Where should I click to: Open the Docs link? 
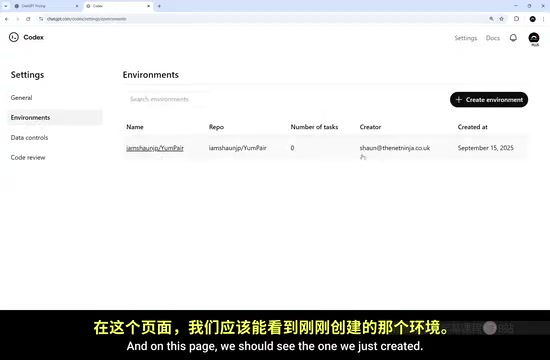[492, 38]
